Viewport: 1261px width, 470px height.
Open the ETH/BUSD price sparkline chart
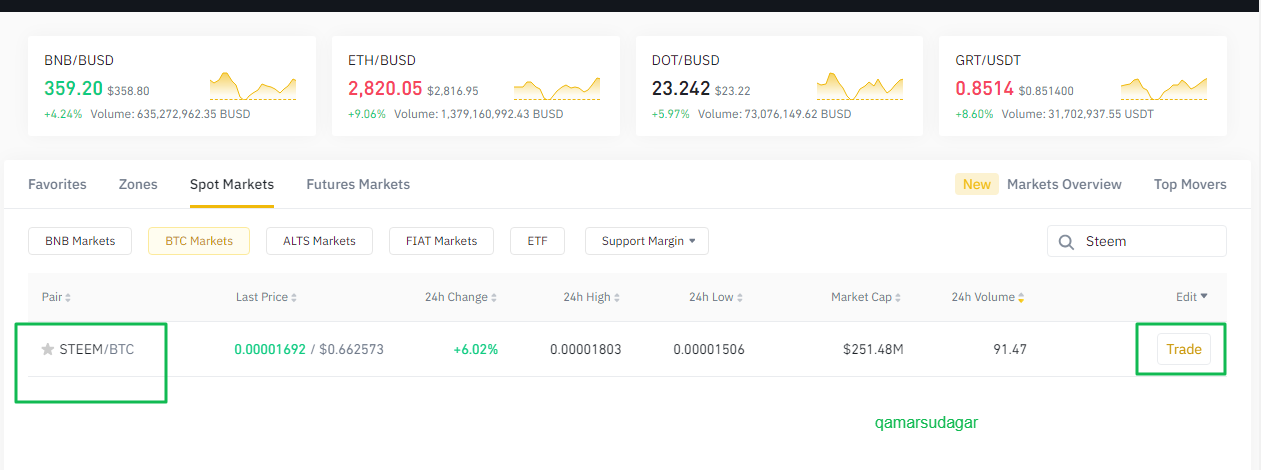(557, 86)
